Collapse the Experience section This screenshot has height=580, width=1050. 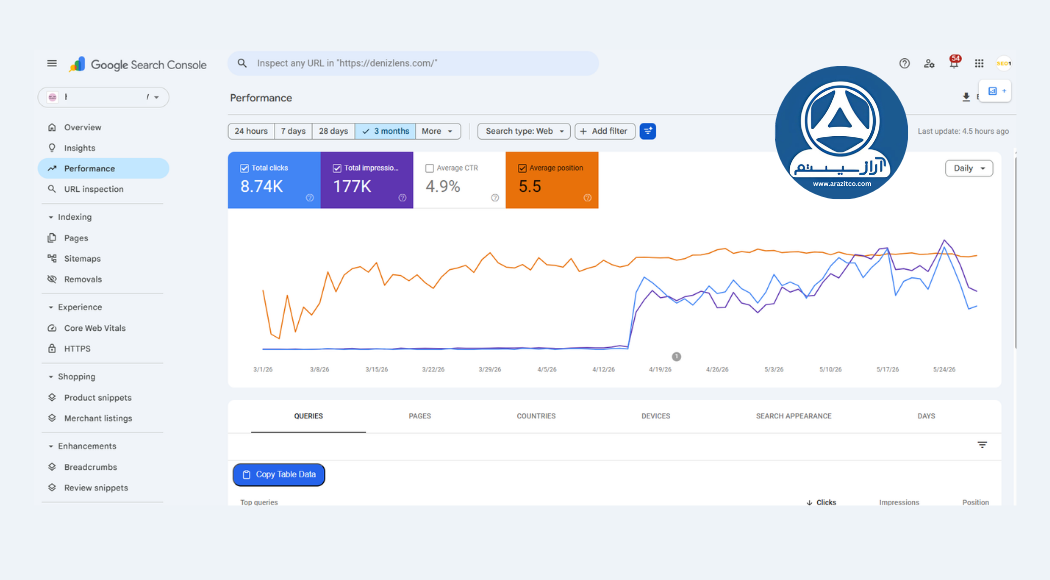point(75,307)
